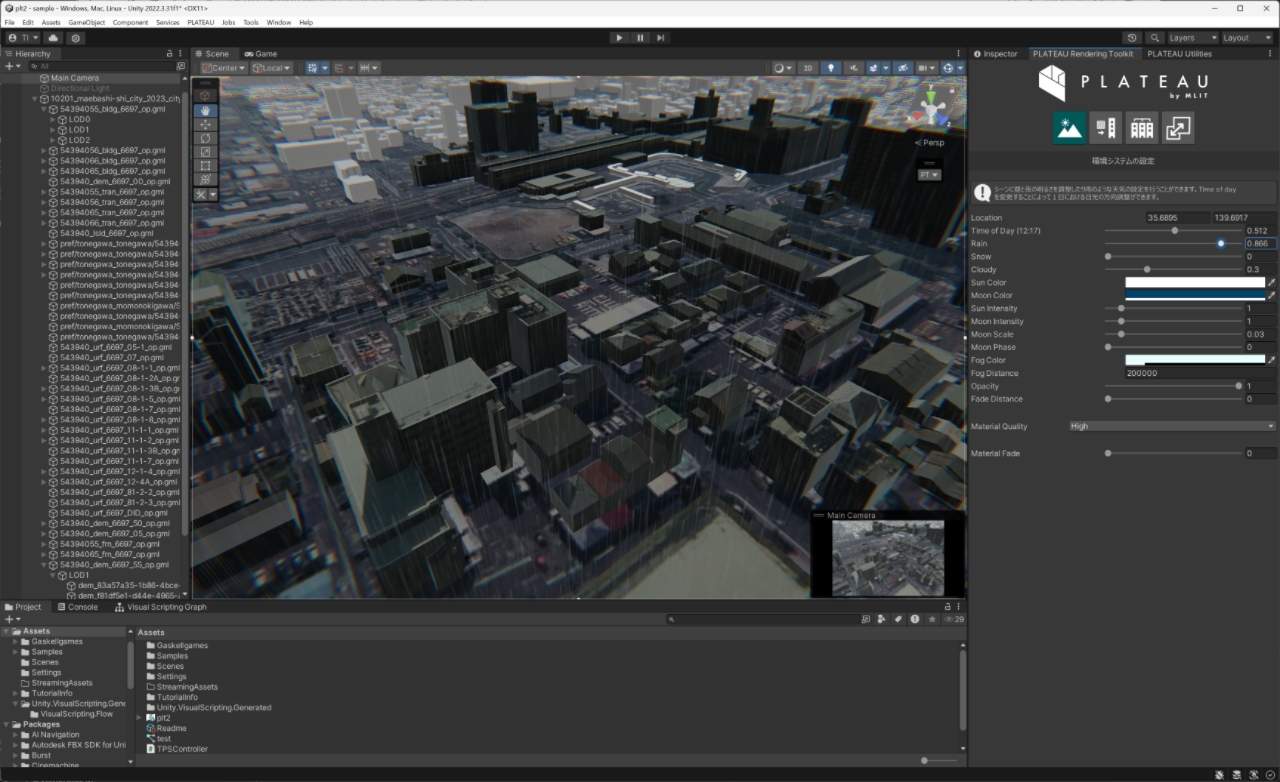Select the Rotate tool in scene overlay

(x=205, y=138)
